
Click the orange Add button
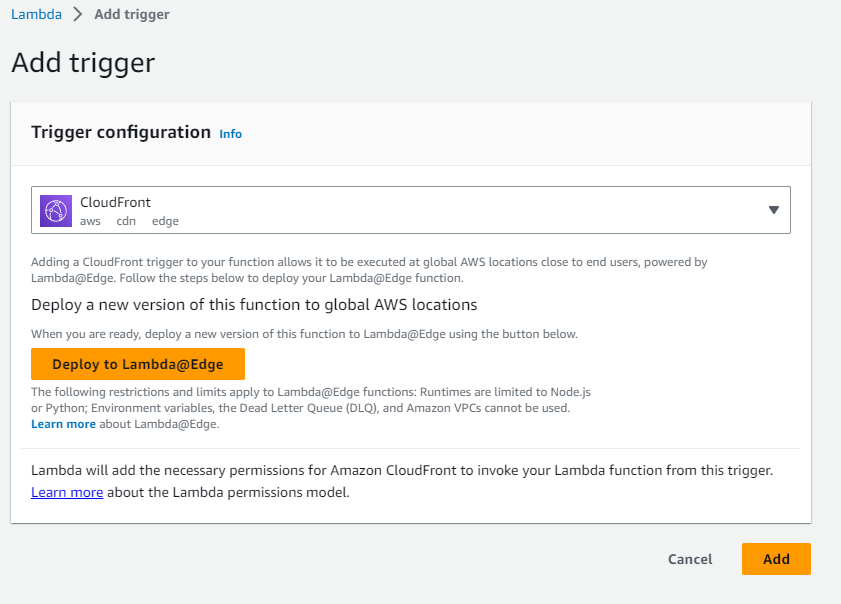776,559
